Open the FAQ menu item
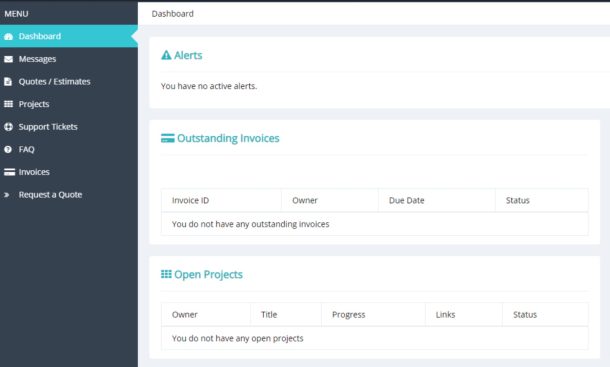610x367 pixels. pos(69,149)
